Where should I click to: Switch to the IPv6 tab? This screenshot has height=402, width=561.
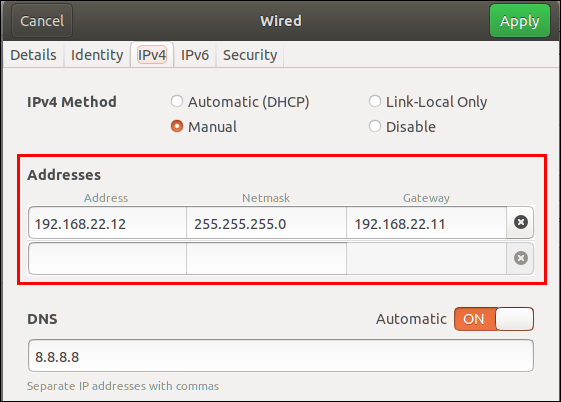point(195,55)
